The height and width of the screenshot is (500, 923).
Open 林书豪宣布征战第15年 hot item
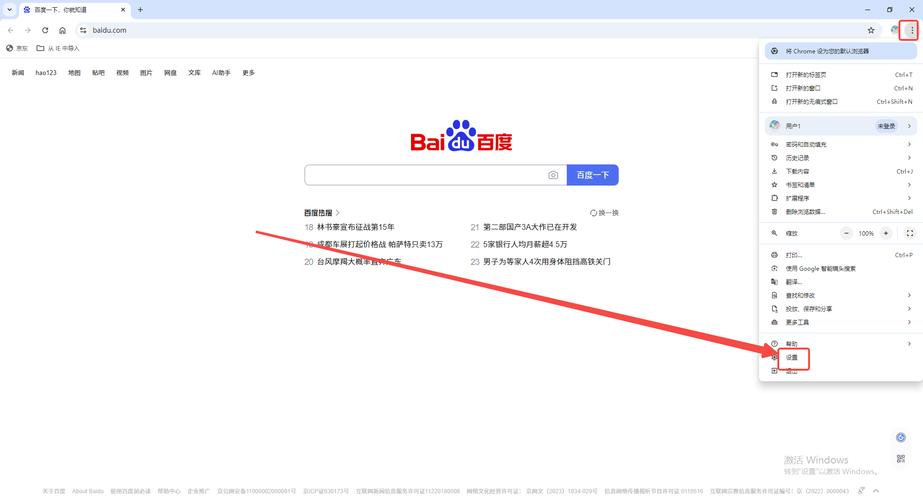[356, 227]
